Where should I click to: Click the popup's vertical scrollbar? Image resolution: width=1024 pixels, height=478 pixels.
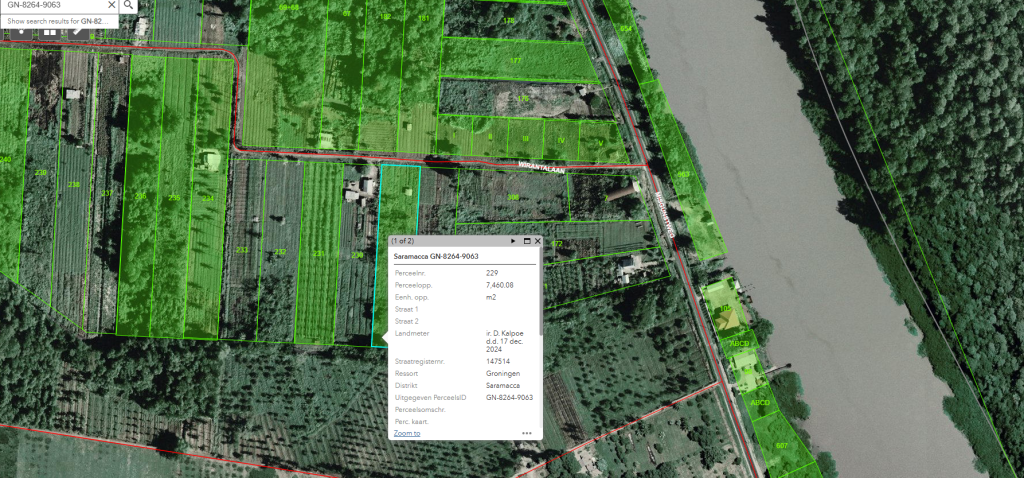coord(541,300)
